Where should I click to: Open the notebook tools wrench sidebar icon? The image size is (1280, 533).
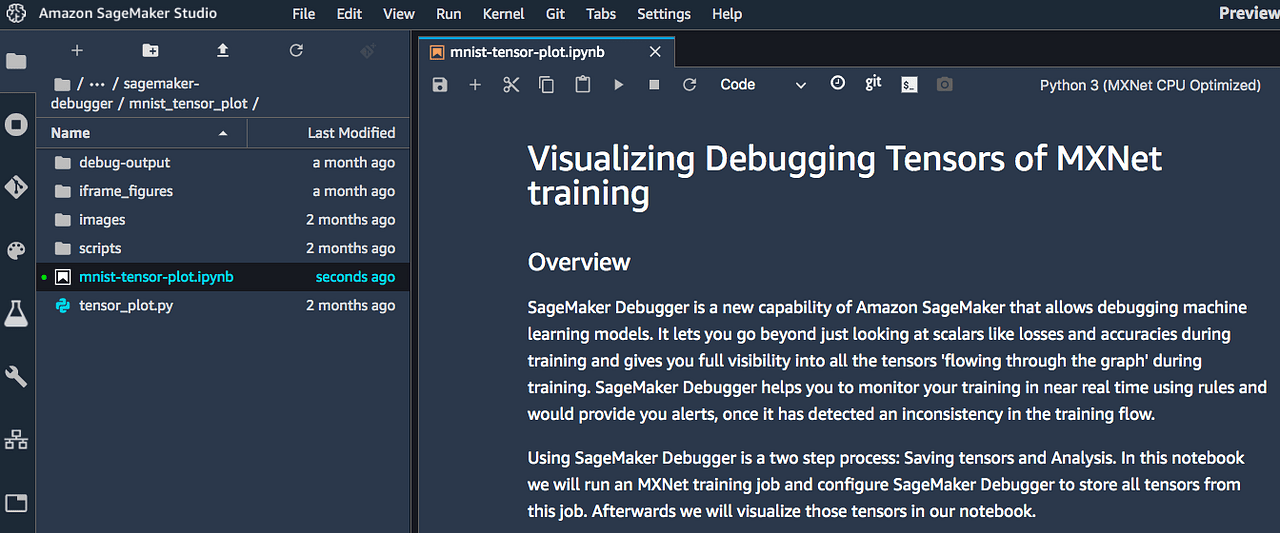pos(16,376)
